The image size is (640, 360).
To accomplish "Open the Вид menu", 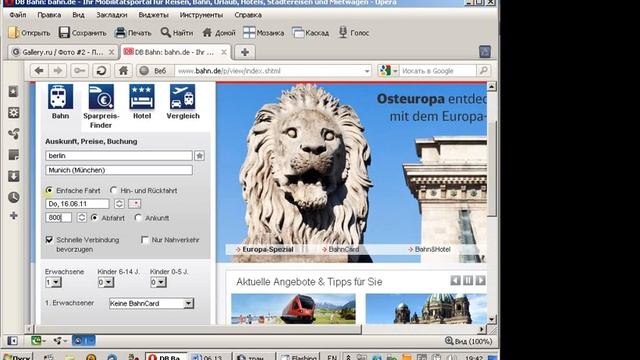I will tap(78, 15).
